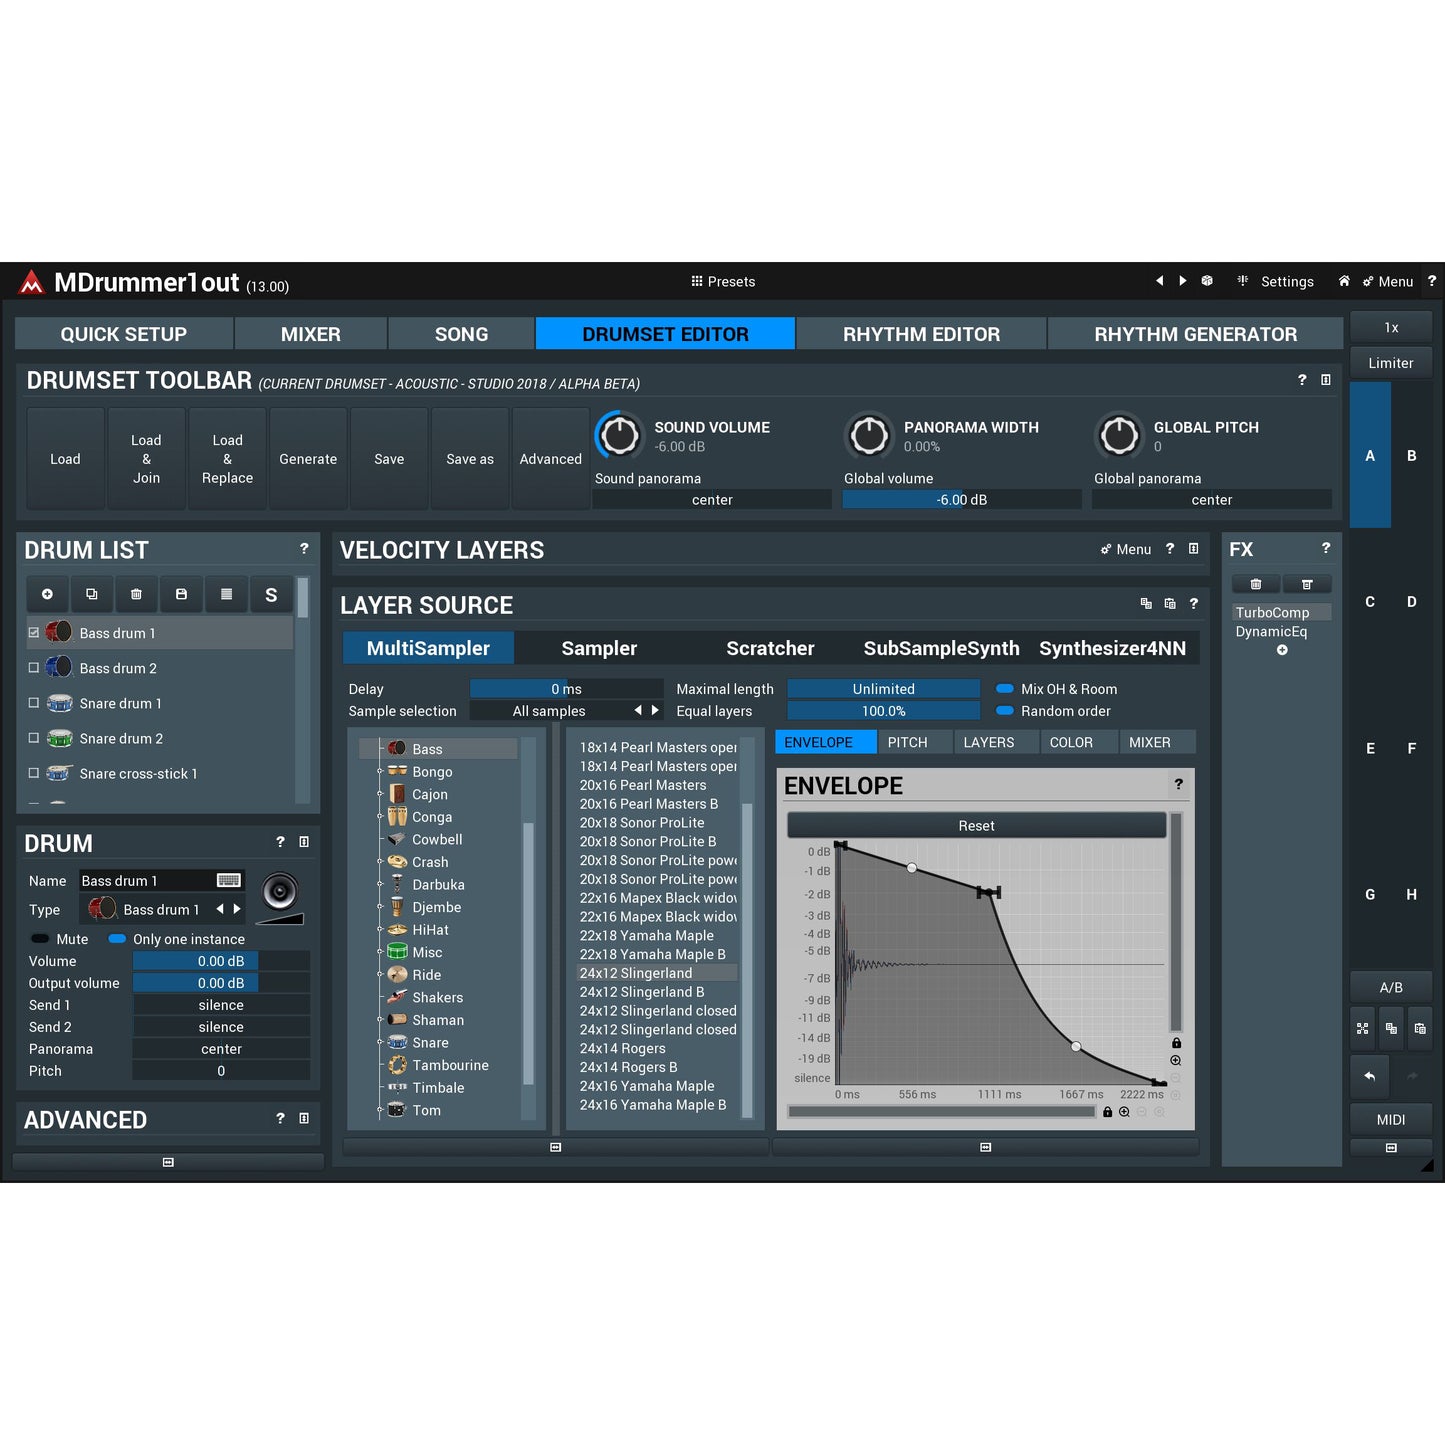Viewport: 1445px width, 1445px height.
Task: Delete an effect with FX trash icon
Action: (1255, 583)
